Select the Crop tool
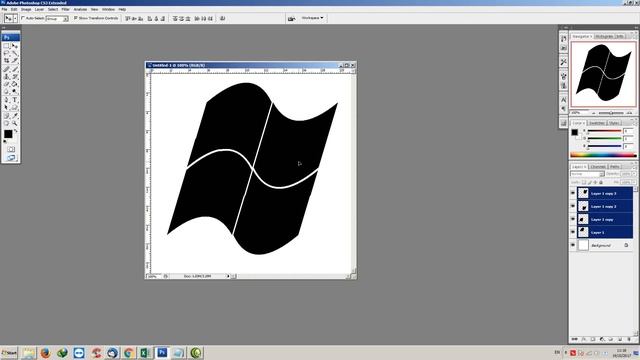The width and height of the screenshot is (640, 360). [7, 61]
